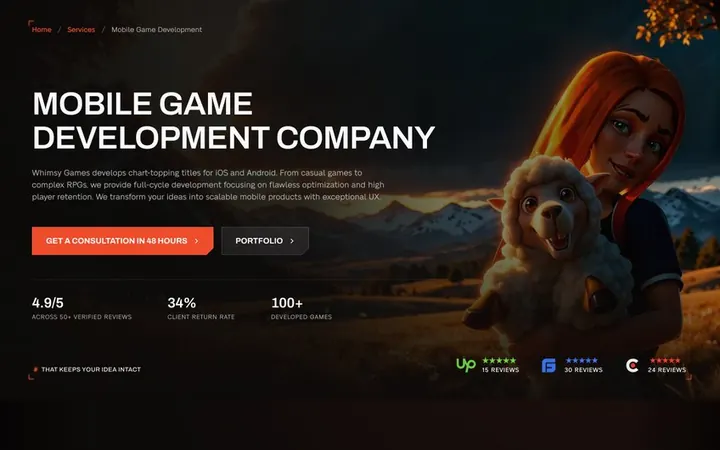Open the Portfolio button
The height and width of the screenshot is (450, 720).
[x=265, y=241]
